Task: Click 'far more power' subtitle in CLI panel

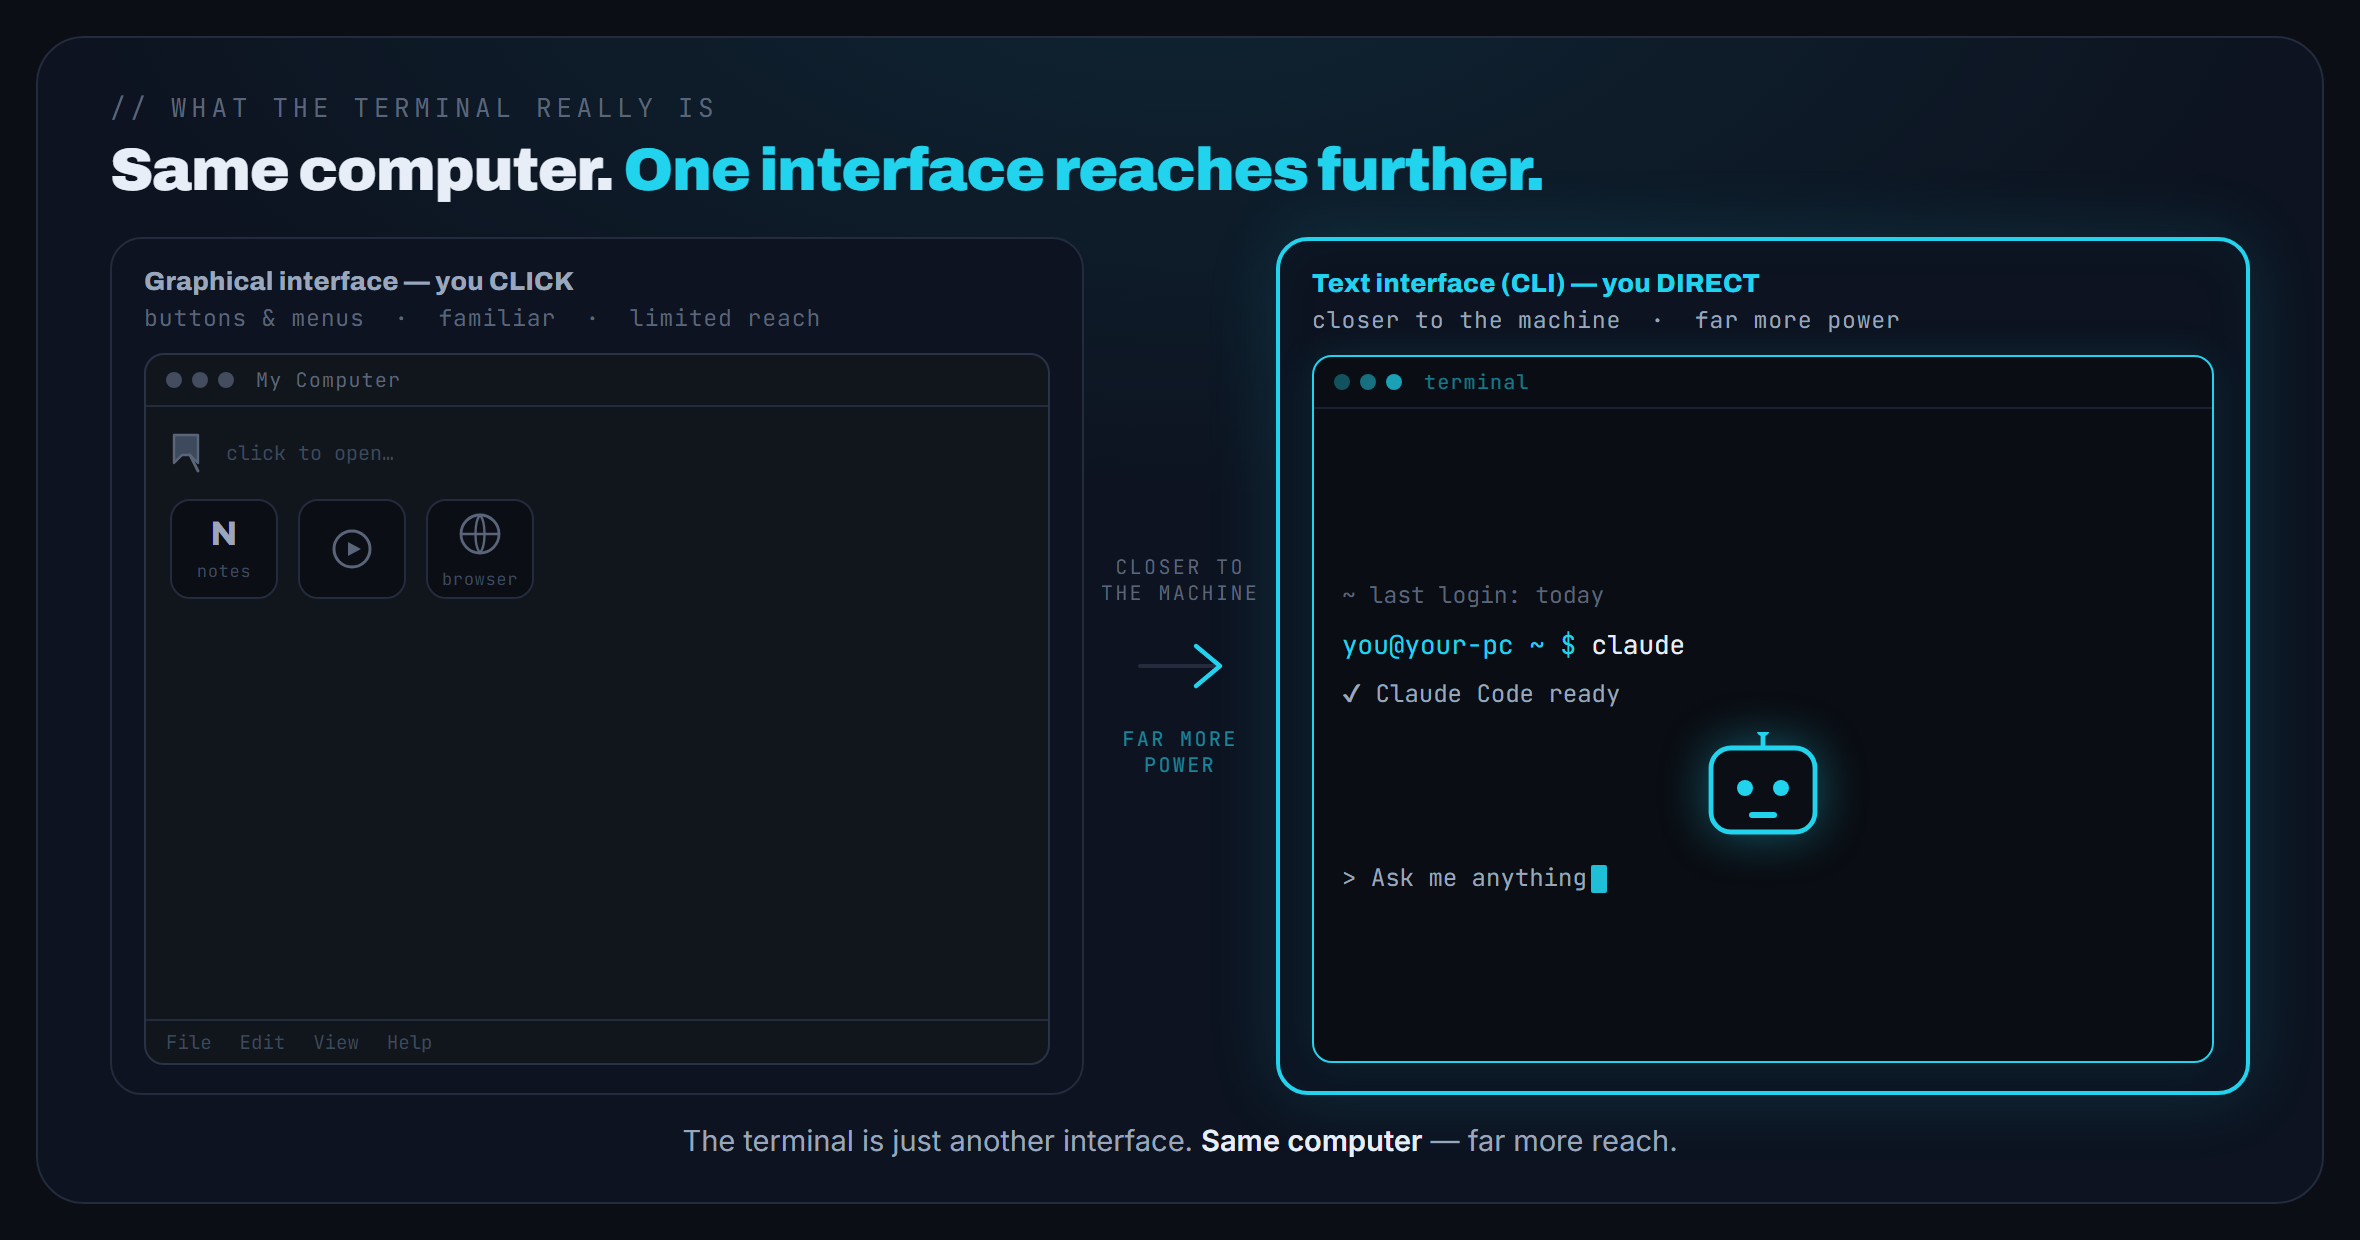Action: pyautogui.click(x=1797, y=320)
